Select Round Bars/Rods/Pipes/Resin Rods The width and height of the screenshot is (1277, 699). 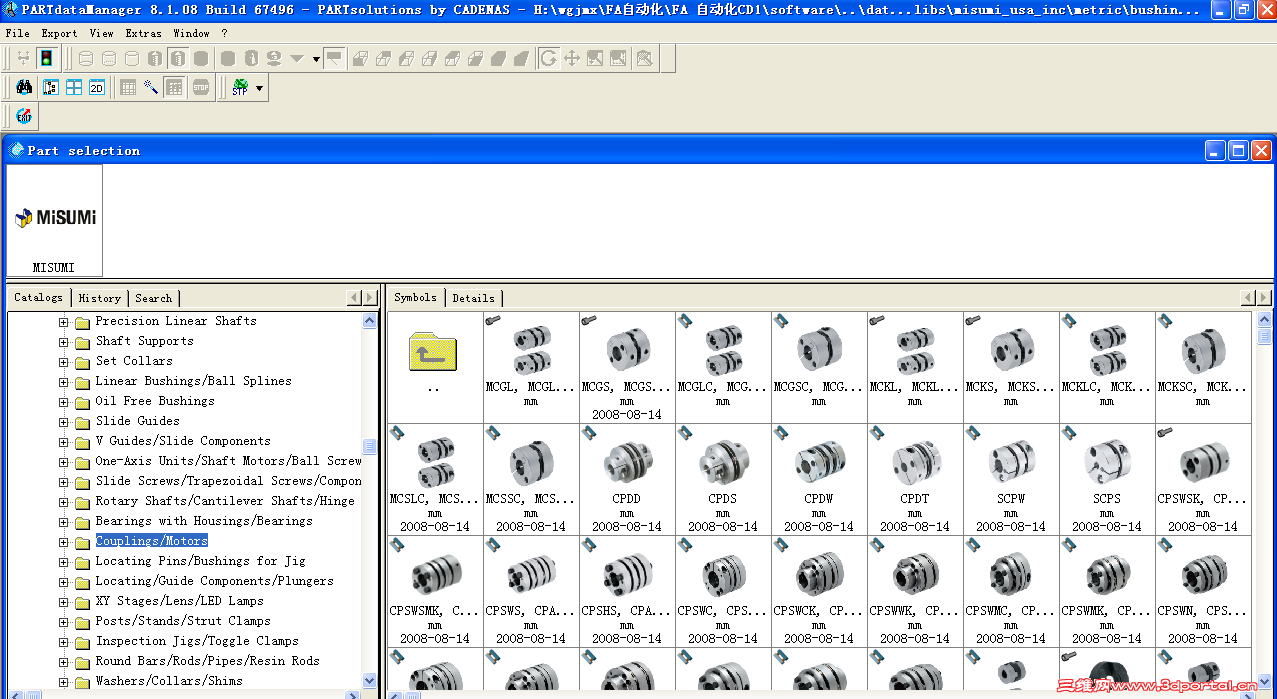208,661
